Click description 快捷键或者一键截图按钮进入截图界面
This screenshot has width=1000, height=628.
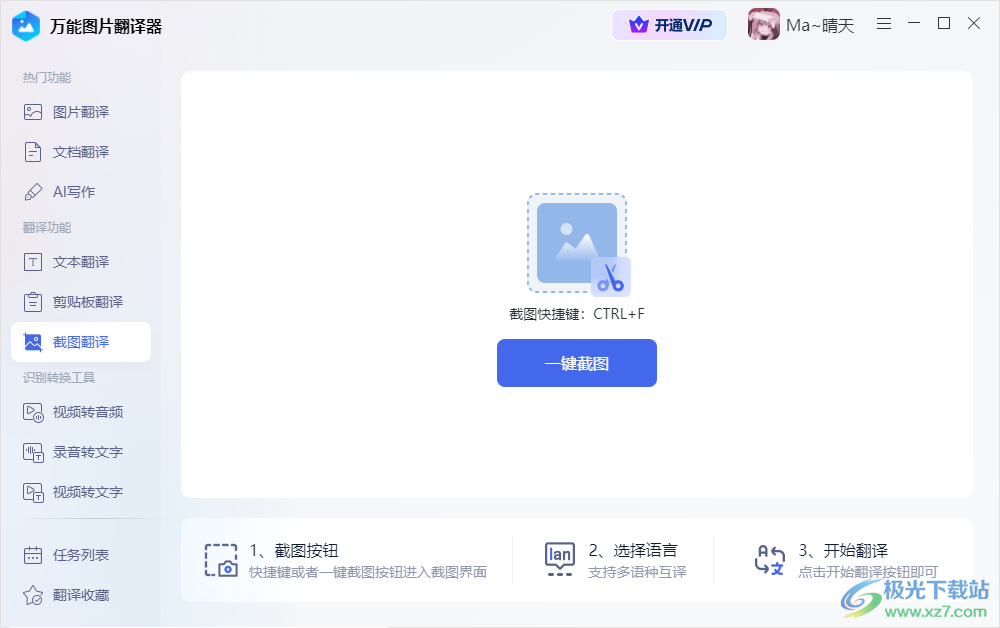[368, 573]
